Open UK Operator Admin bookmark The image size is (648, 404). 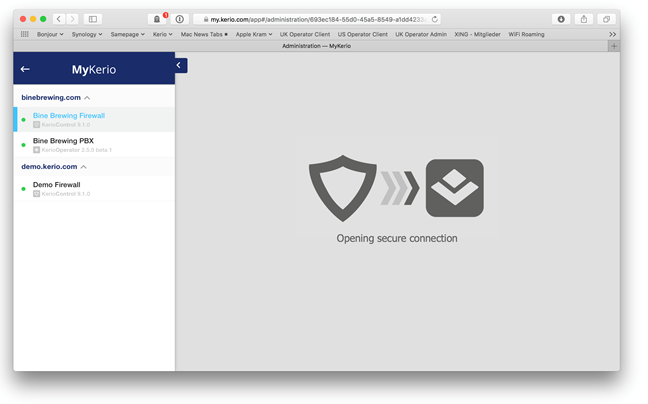tap(421, 34)
